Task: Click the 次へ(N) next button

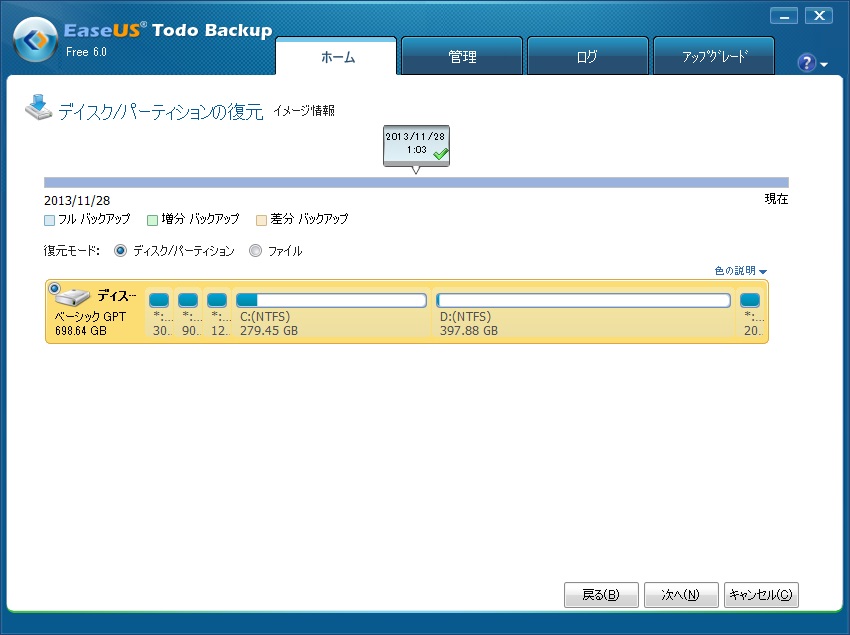Action: point(681,595)
